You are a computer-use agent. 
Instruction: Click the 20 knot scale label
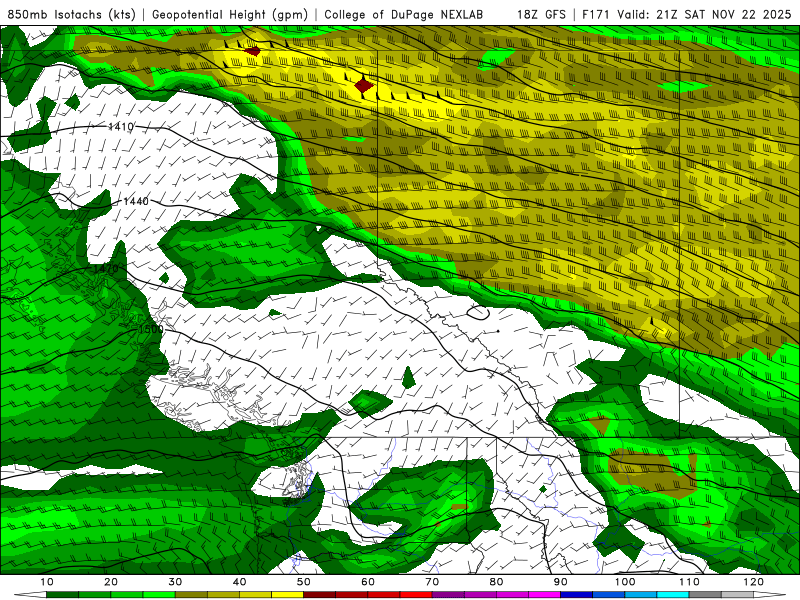[111, 582]
